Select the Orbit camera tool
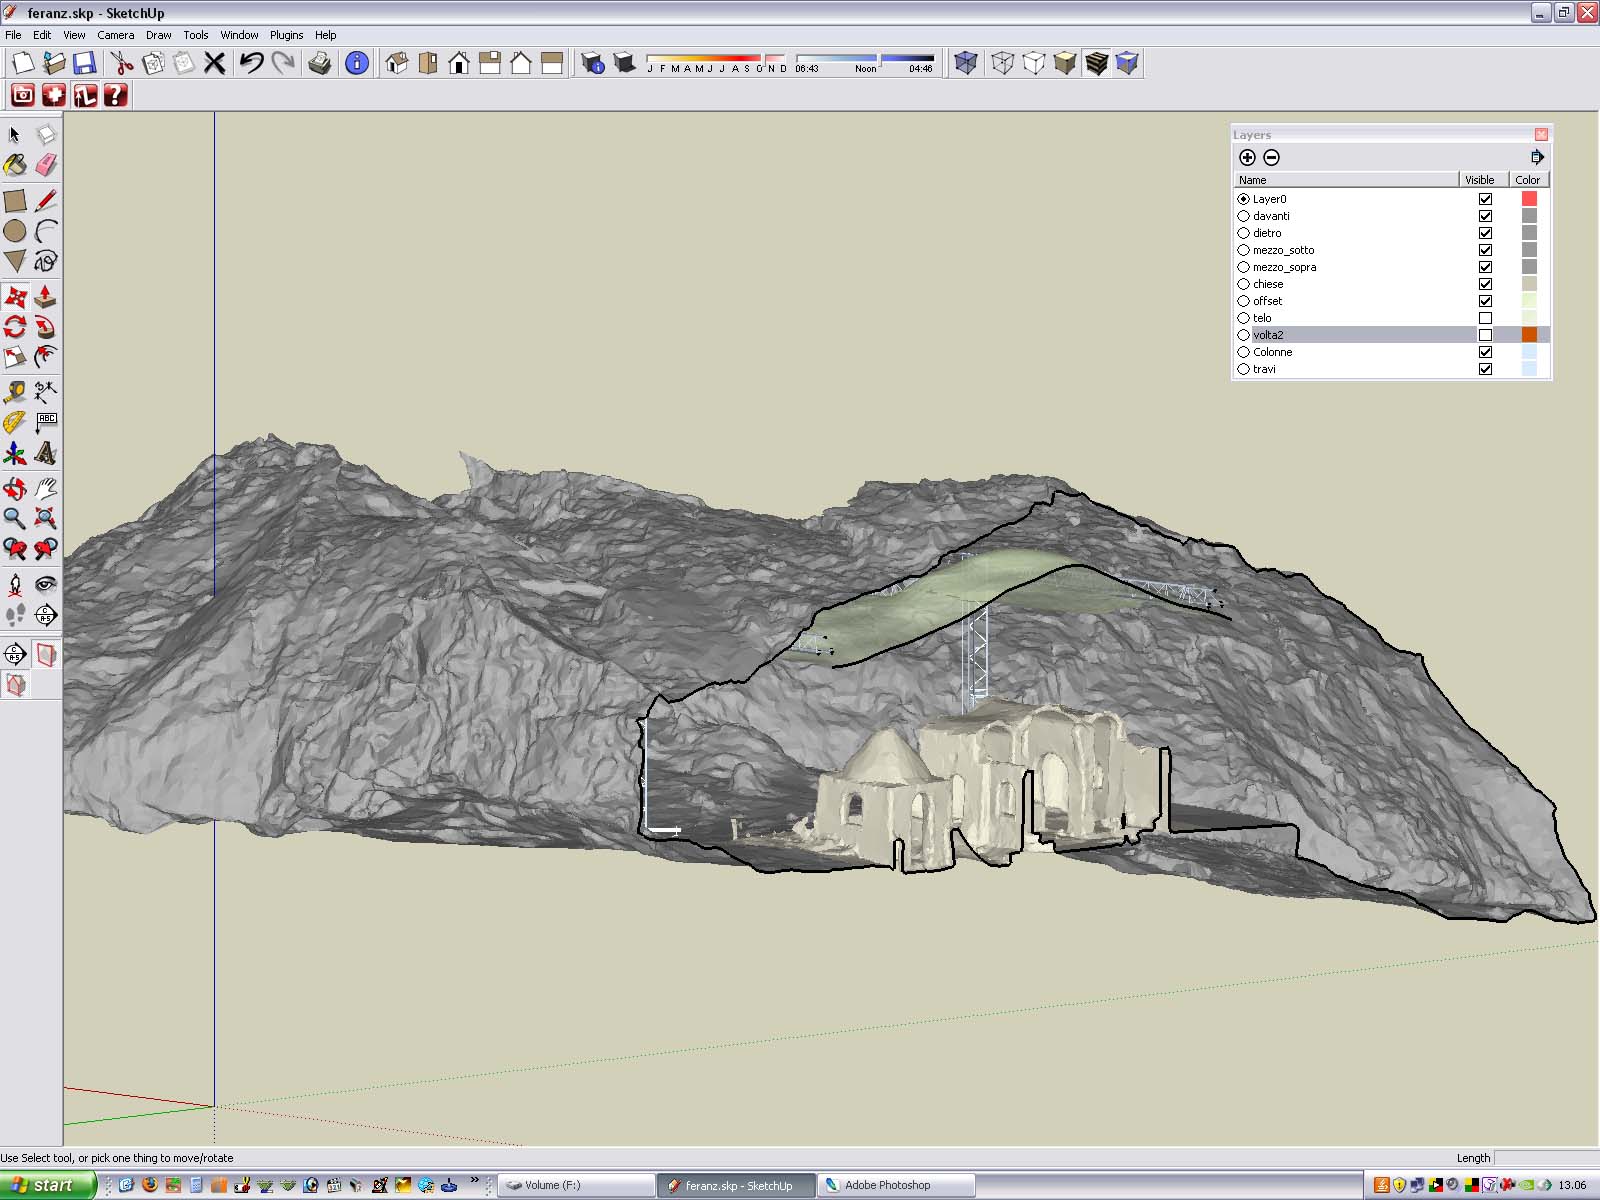 15,488
